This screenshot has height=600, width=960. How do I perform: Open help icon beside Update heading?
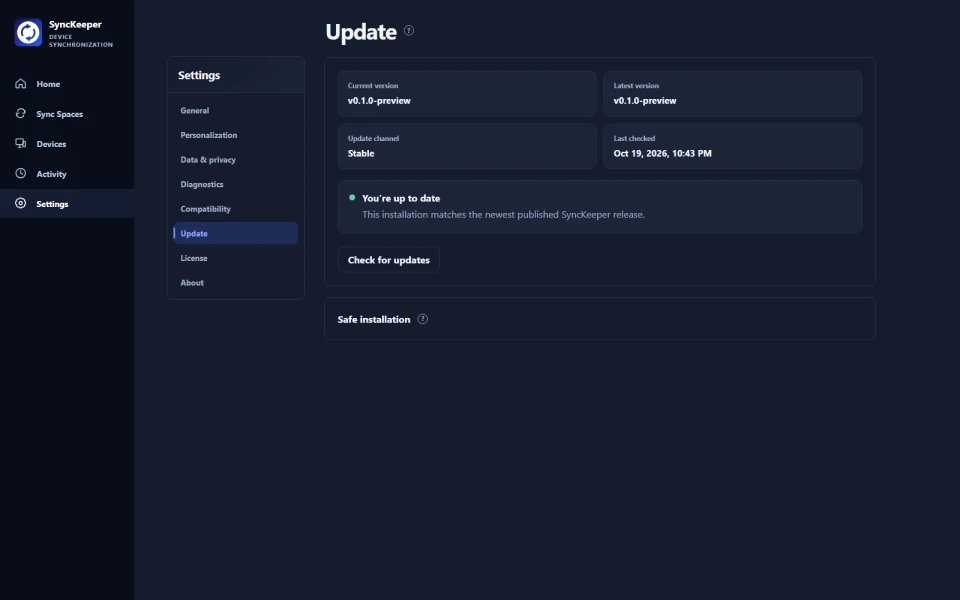coord(409,30)
